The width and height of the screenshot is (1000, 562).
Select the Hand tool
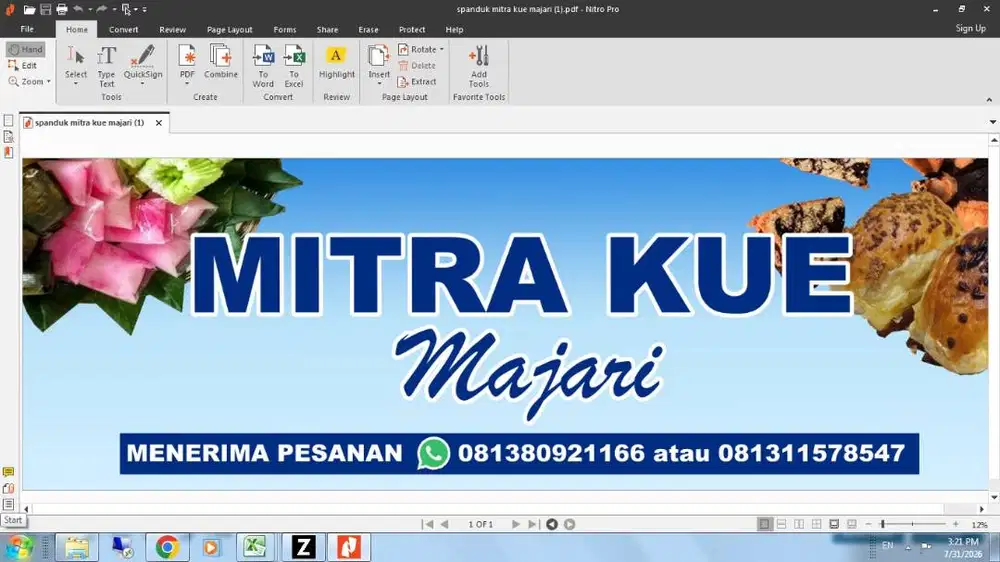(x=26, y=49)
